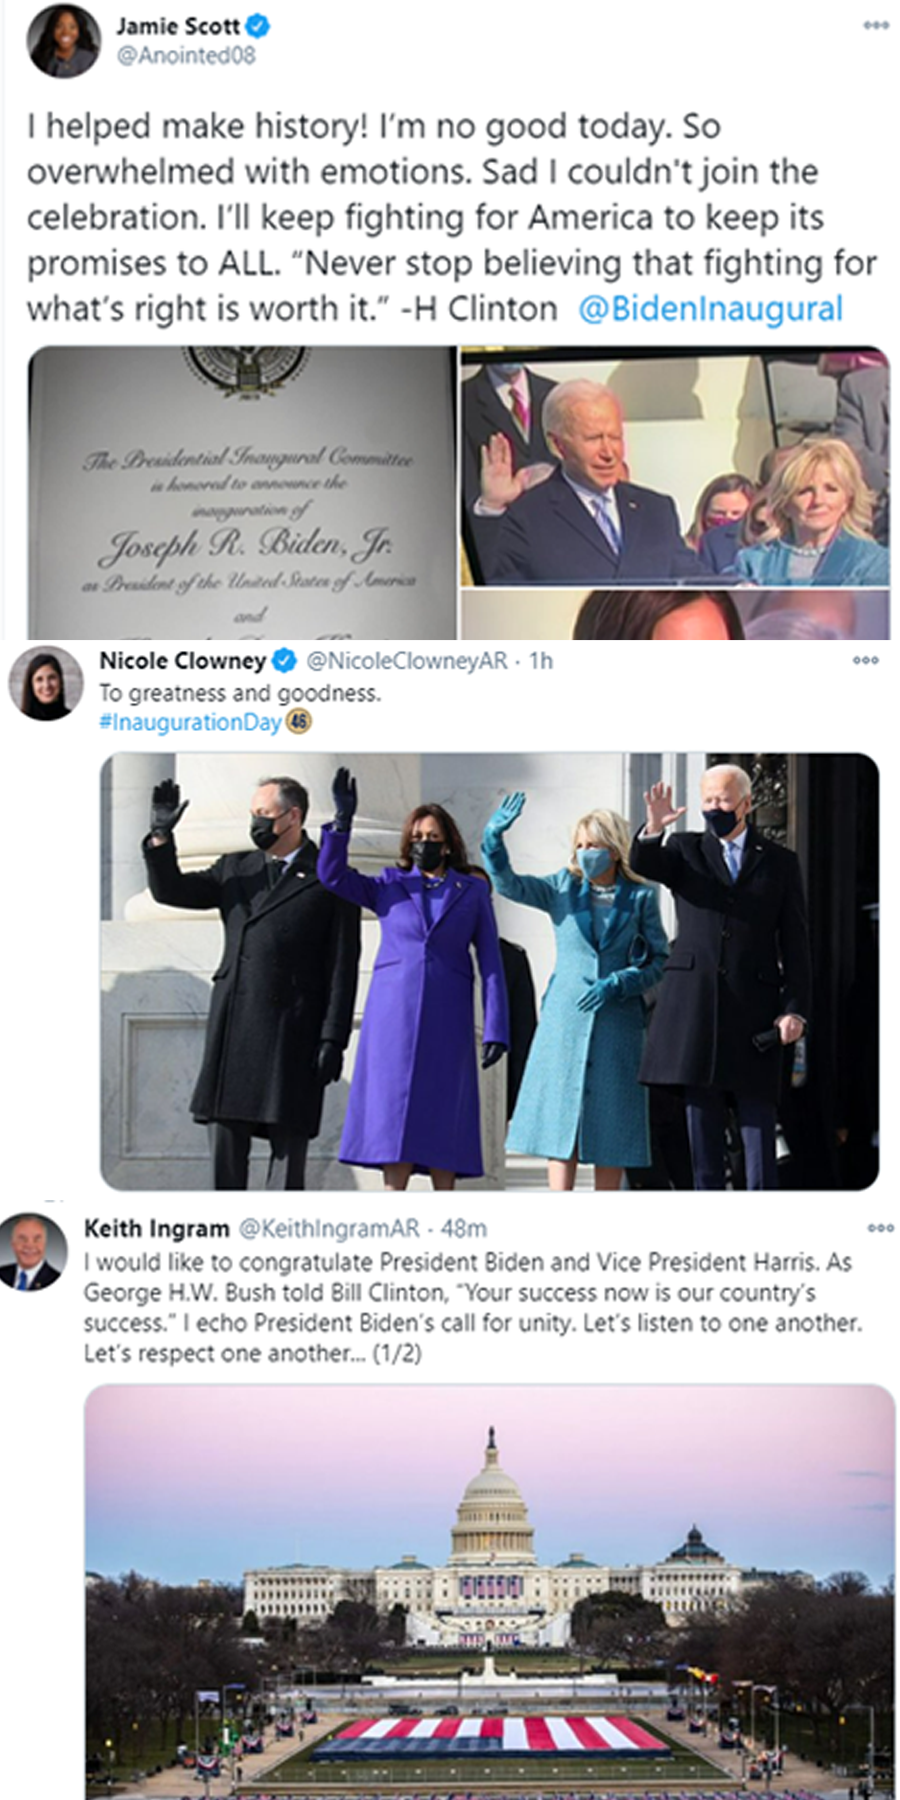The image size is (900, 1800).
Task: Open Nicole Clowney's profile avatar
Action: [46, 683]
